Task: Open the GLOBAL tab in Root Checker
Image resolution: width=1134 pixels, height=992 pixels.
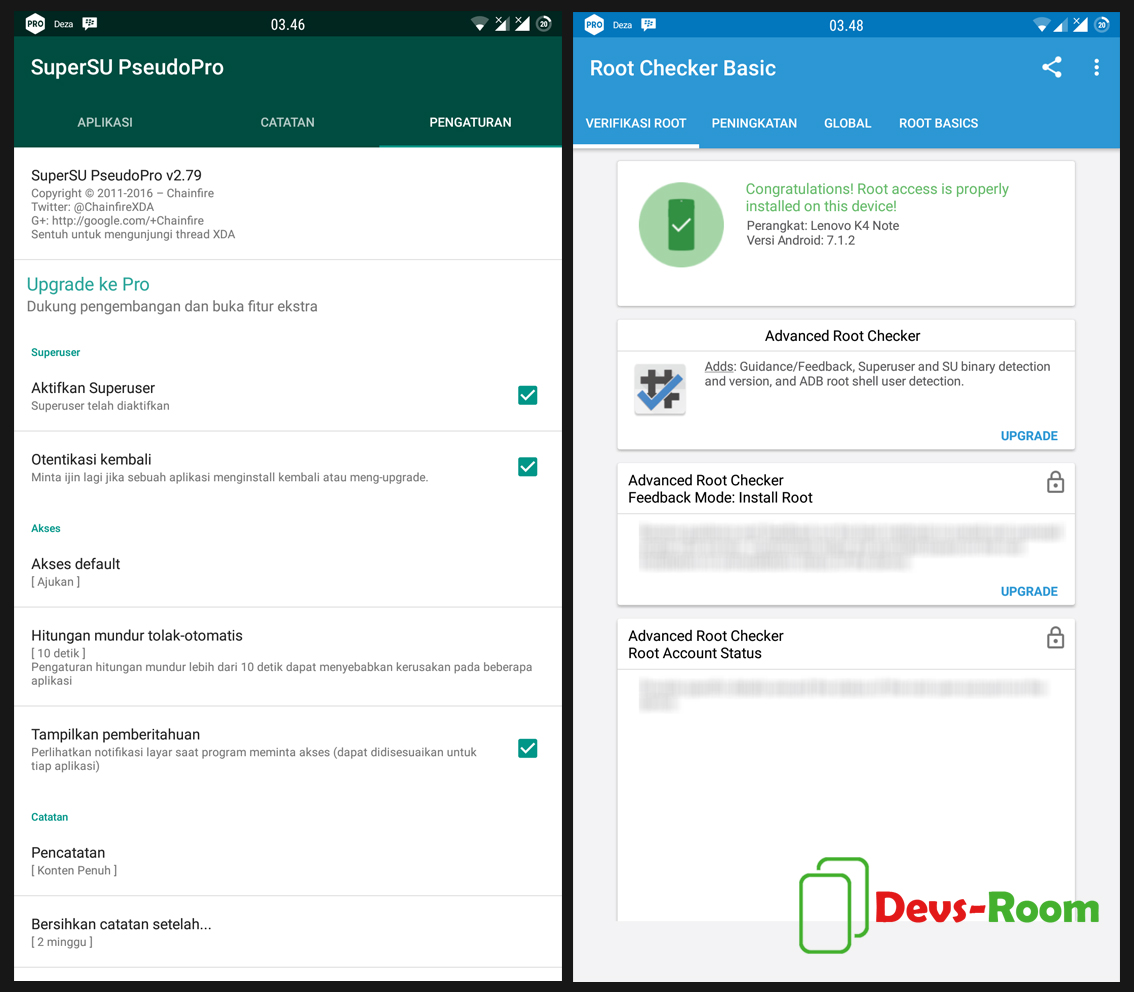Action: [848, 124]
